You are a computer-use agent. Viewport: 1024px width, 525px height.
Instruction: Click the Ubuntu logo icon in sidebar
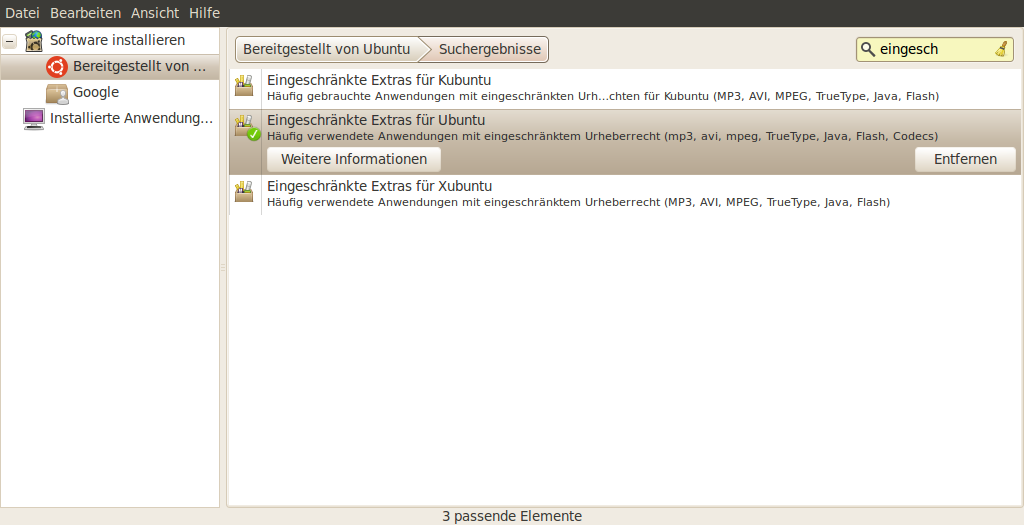point(57,67)
